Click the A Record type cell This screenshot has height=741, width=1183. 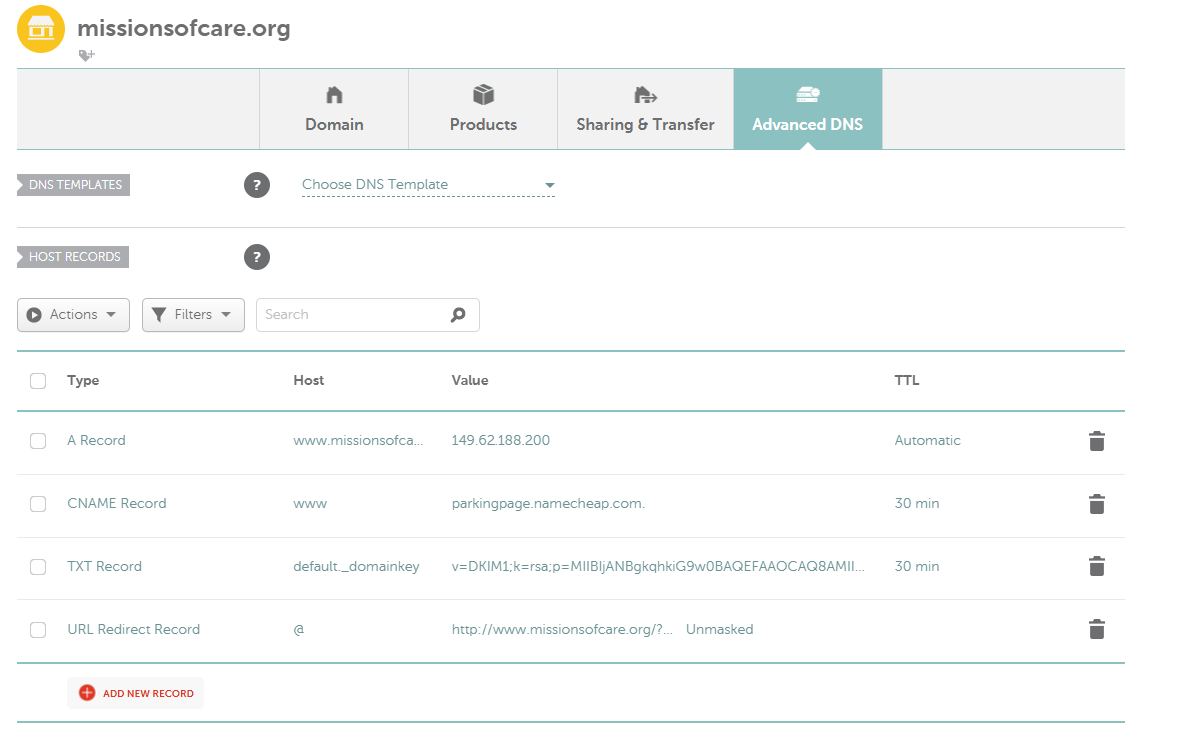coord(97,440)
